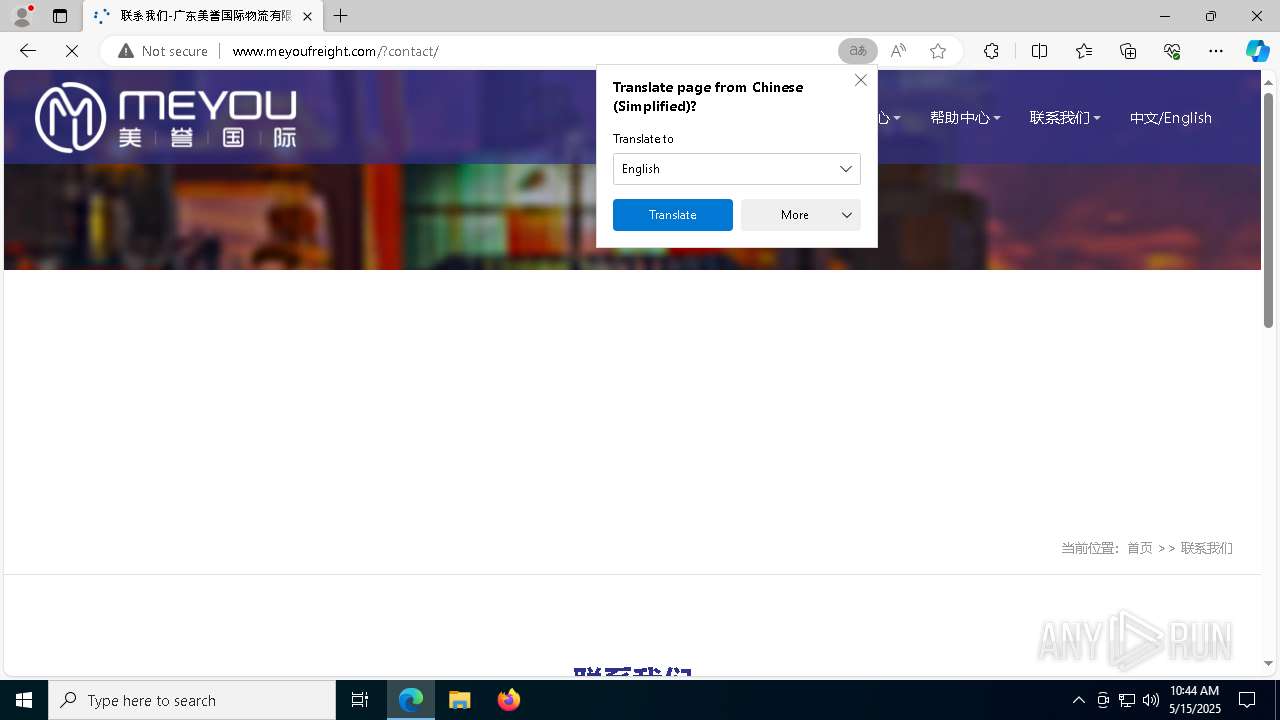The image size is (1280, 720).
Task: Click the 首页 breadcrumb link
Action: point(1140,548)
